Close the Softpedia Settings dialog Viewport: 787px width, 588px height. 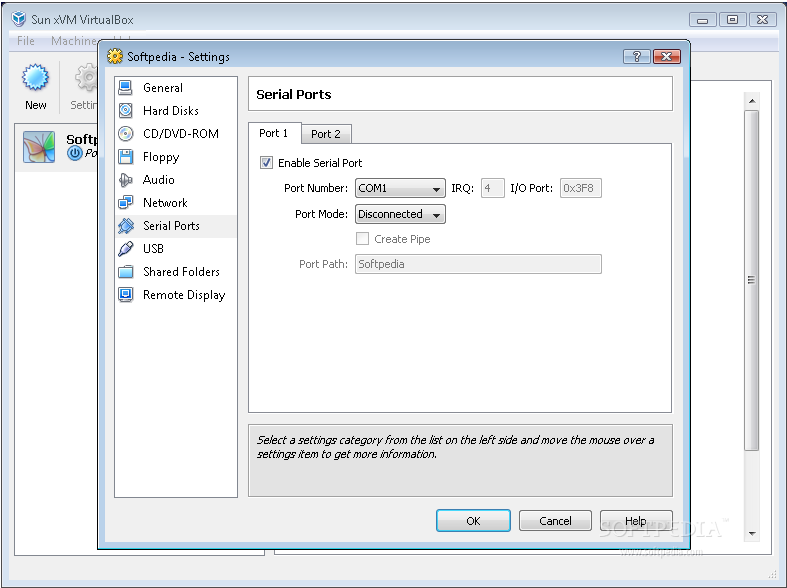point(667,56)
